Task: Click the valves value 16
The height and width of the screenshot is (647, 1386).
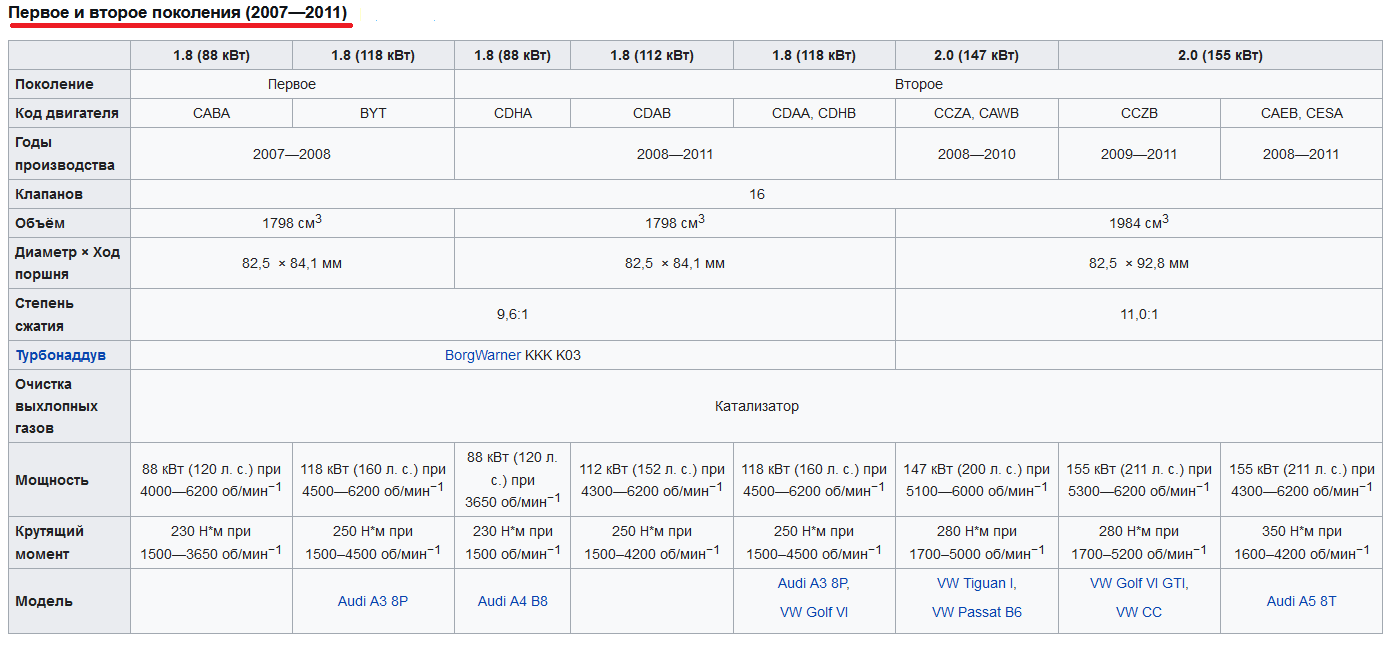Action: [757, 194]
